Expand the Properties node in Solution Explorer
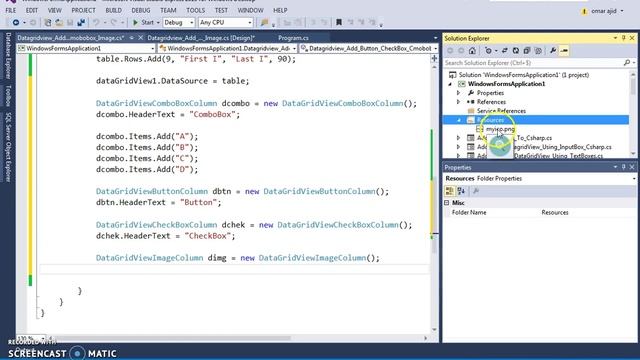The height and width of the screenshot is (360, 640). [458, 93]
